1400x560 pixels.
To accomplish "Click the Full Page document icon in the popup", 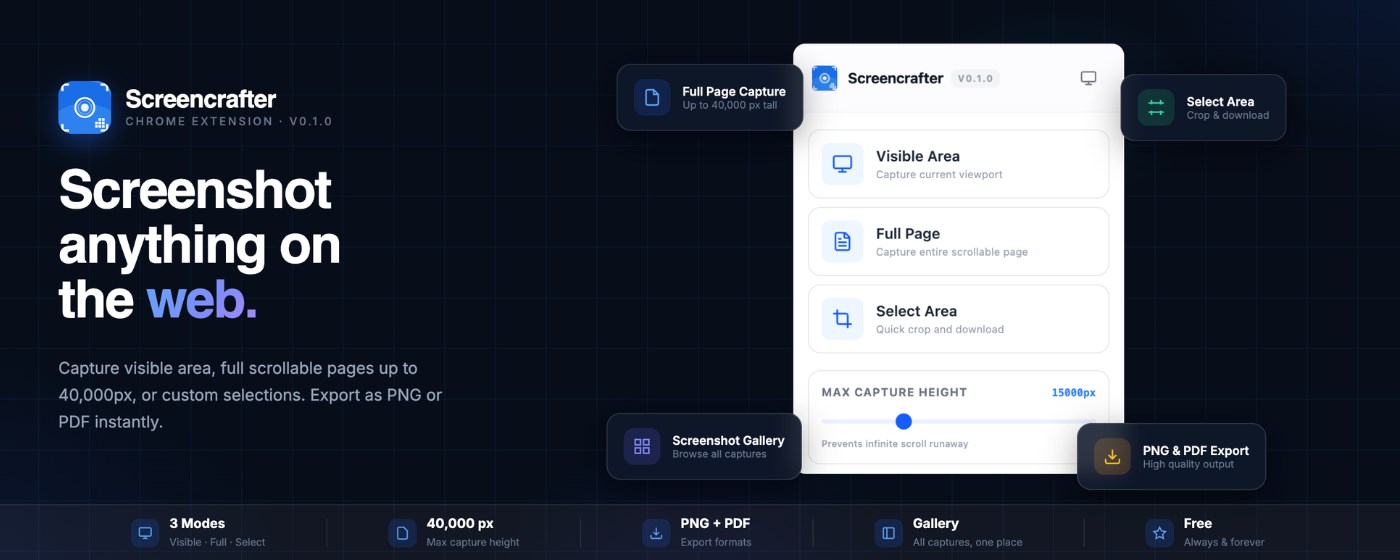I will click(x=843, y=241).
